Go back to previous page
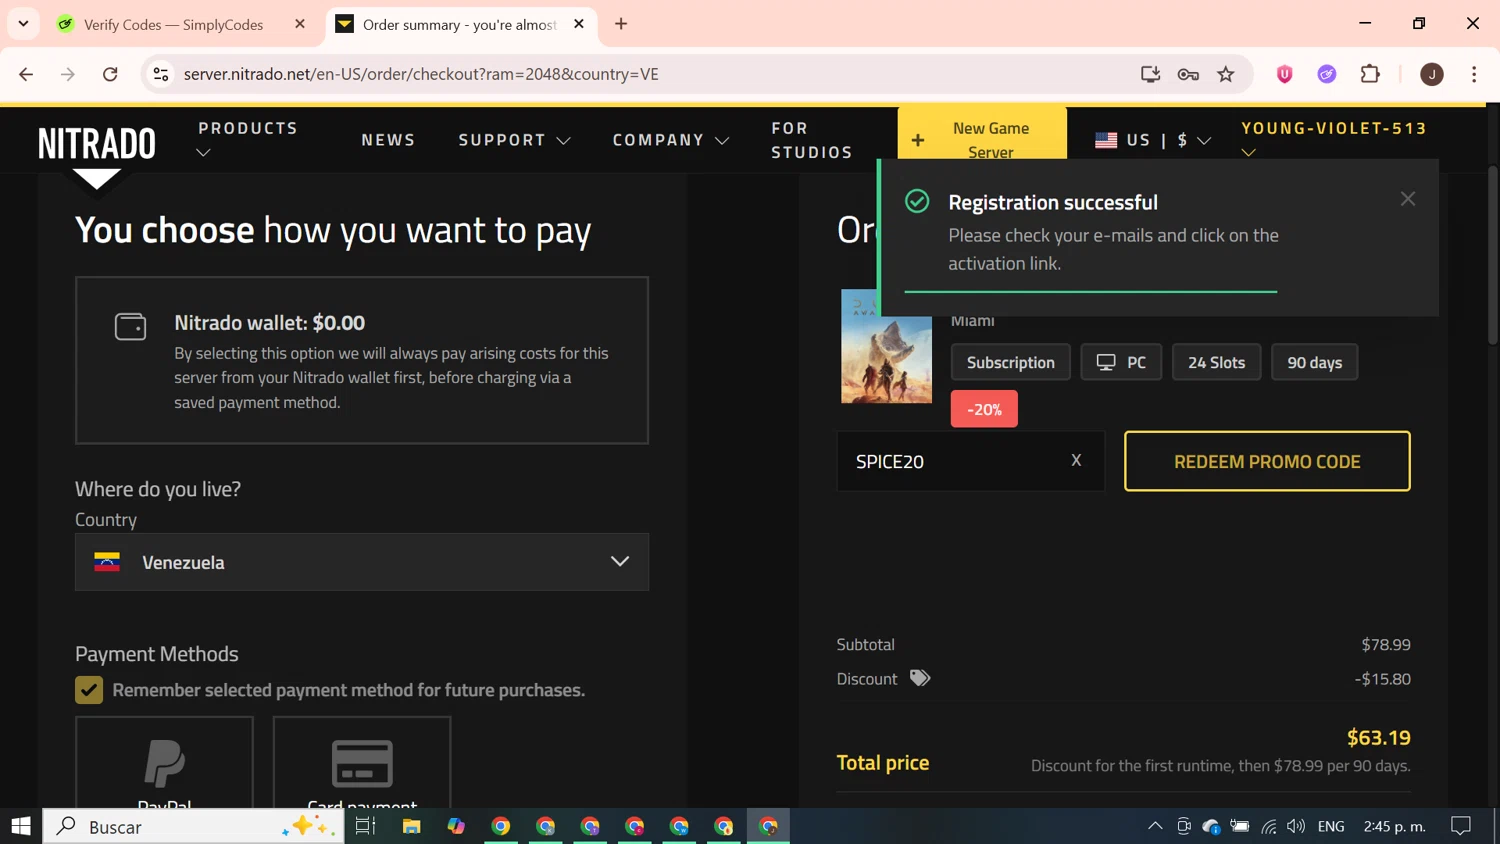Image resolution: width=1500 pixels, height=844 pixels. point(26,74)
